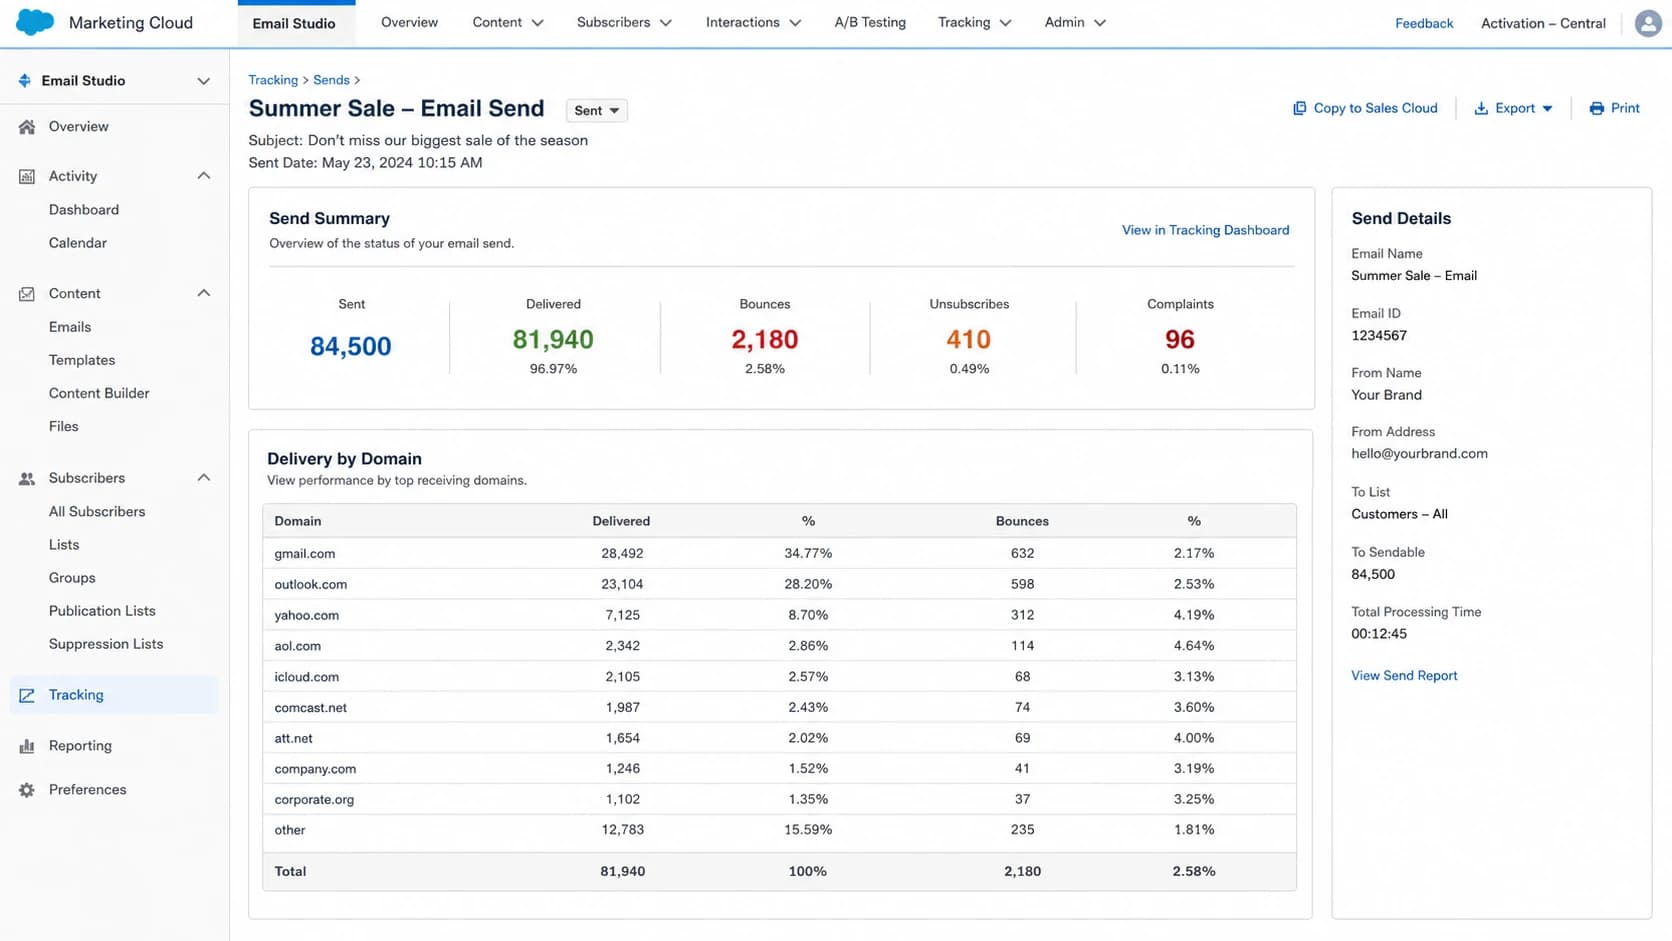This screenshot has width=1672, height=941.
Task: Click the corporate.org domain row
Action: (x=779, y=799)
